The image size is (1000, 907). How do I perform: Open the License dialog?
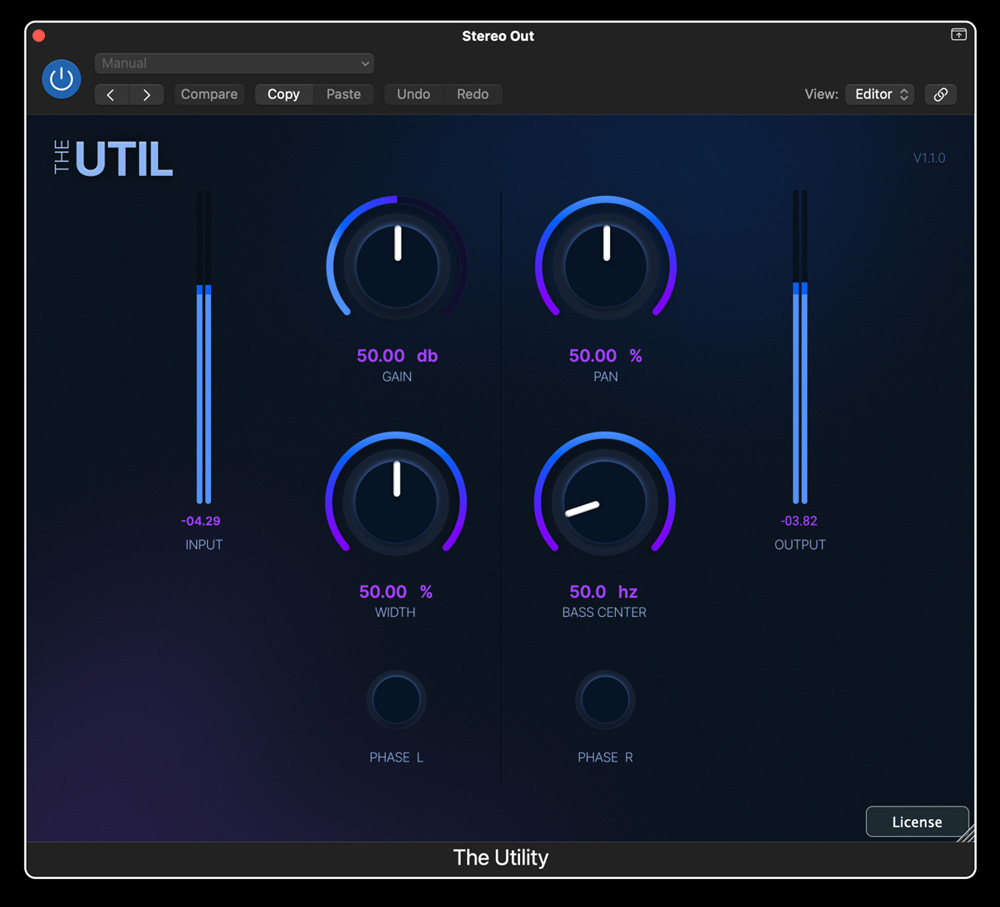coord(916,821)
